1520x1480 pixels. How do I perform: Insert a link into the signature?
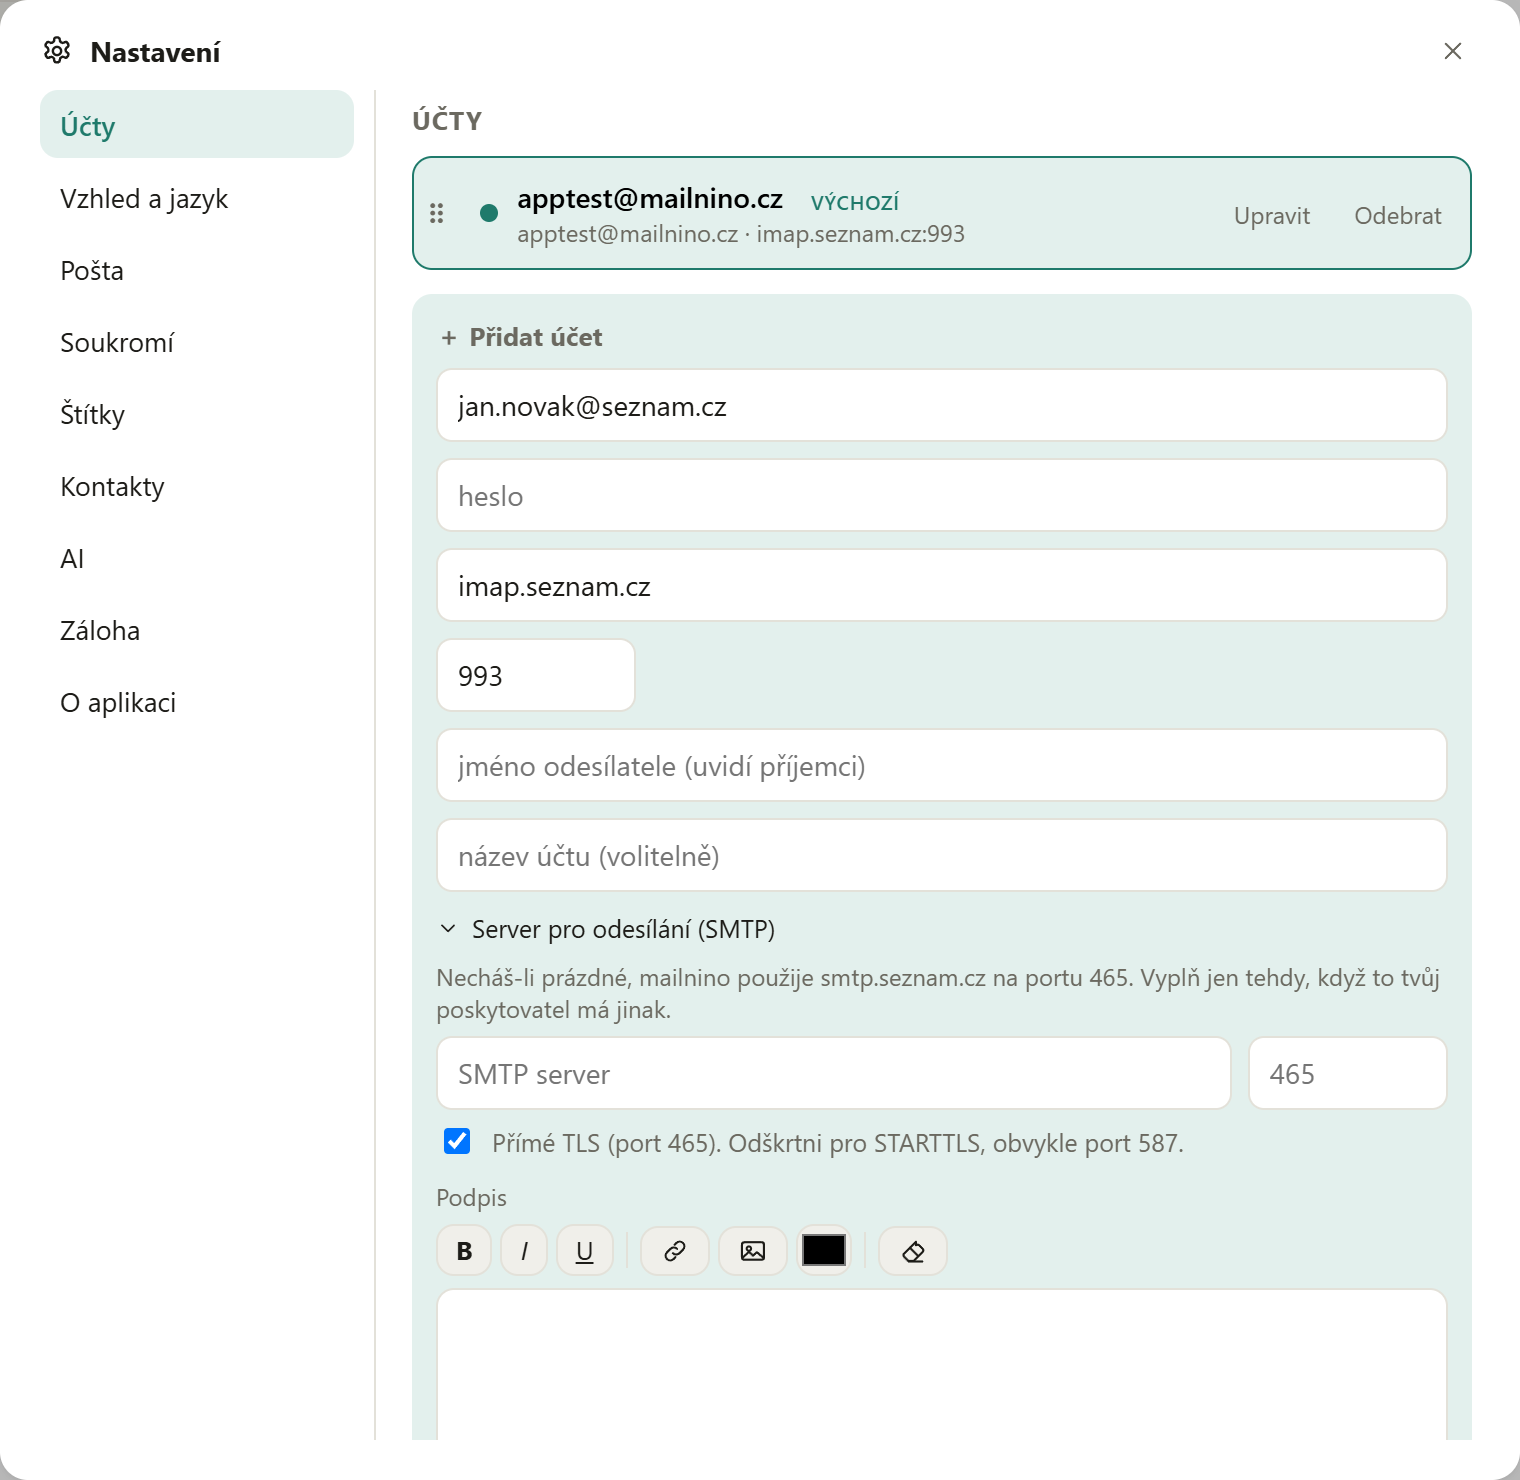click(675, 1251)
